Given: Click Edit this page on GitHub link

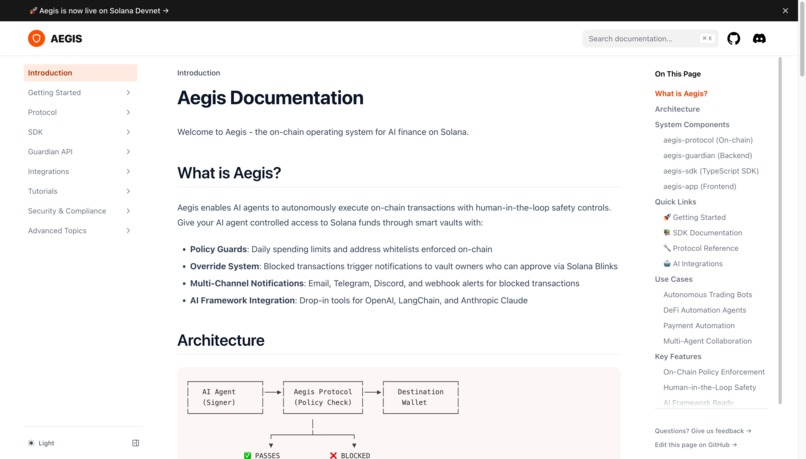Looking at the screenshot, I should coord(695,445).
